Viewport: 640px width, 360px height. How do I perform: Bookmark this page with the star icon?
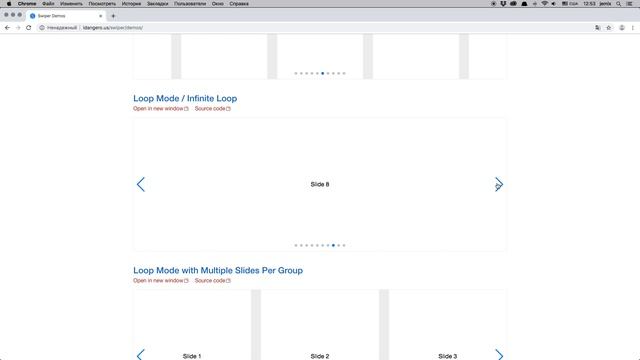tap(609, 28)
